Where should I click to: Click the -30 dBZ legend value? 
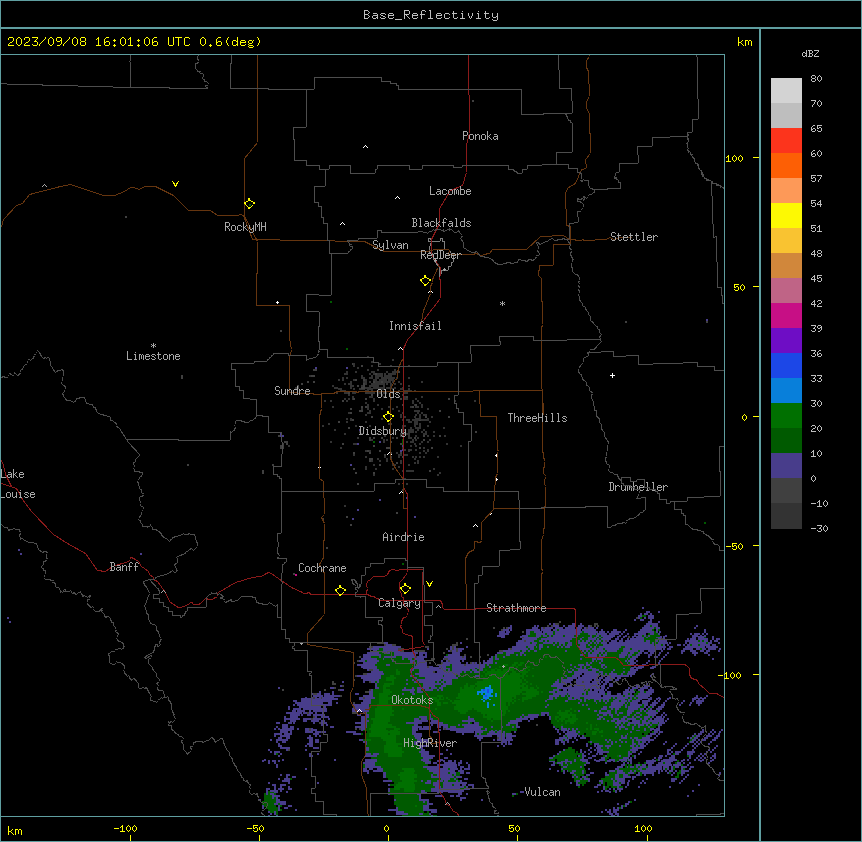[x=819, y=528]
